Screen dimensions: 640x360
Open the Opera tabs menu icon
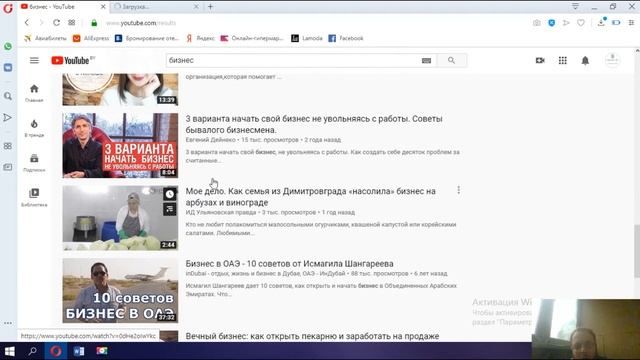(x=575, y=6)
